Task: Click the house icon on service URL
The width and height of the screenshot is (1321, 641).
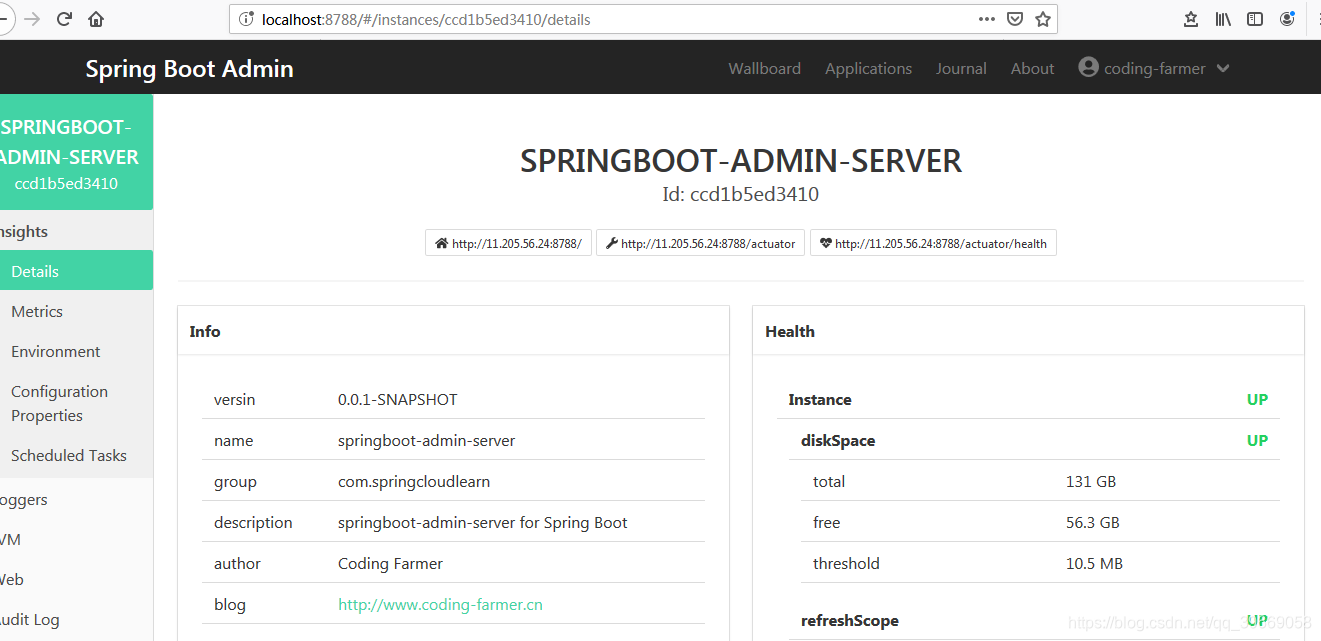Action: (x=441, y=243)
